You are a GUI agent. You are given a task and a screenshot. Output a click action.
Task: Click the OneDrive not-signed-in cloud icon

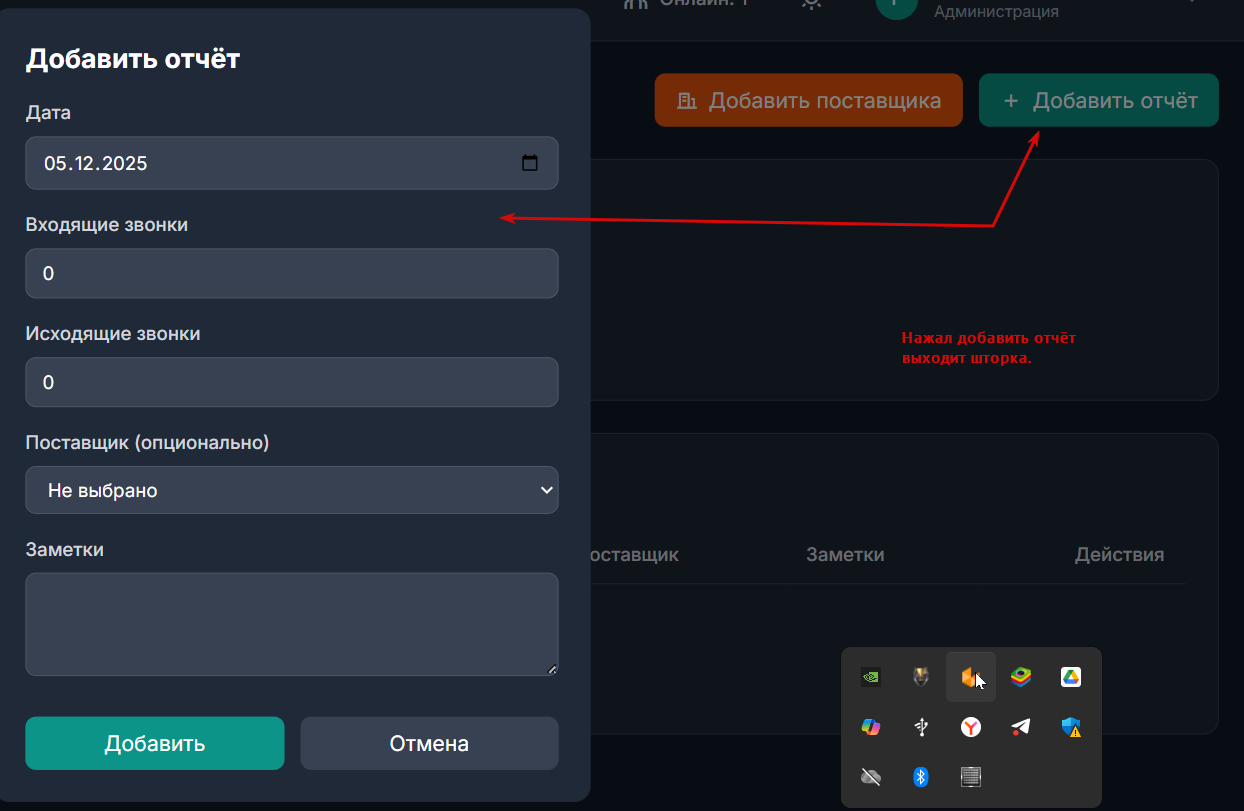click(x=871, y=776)
